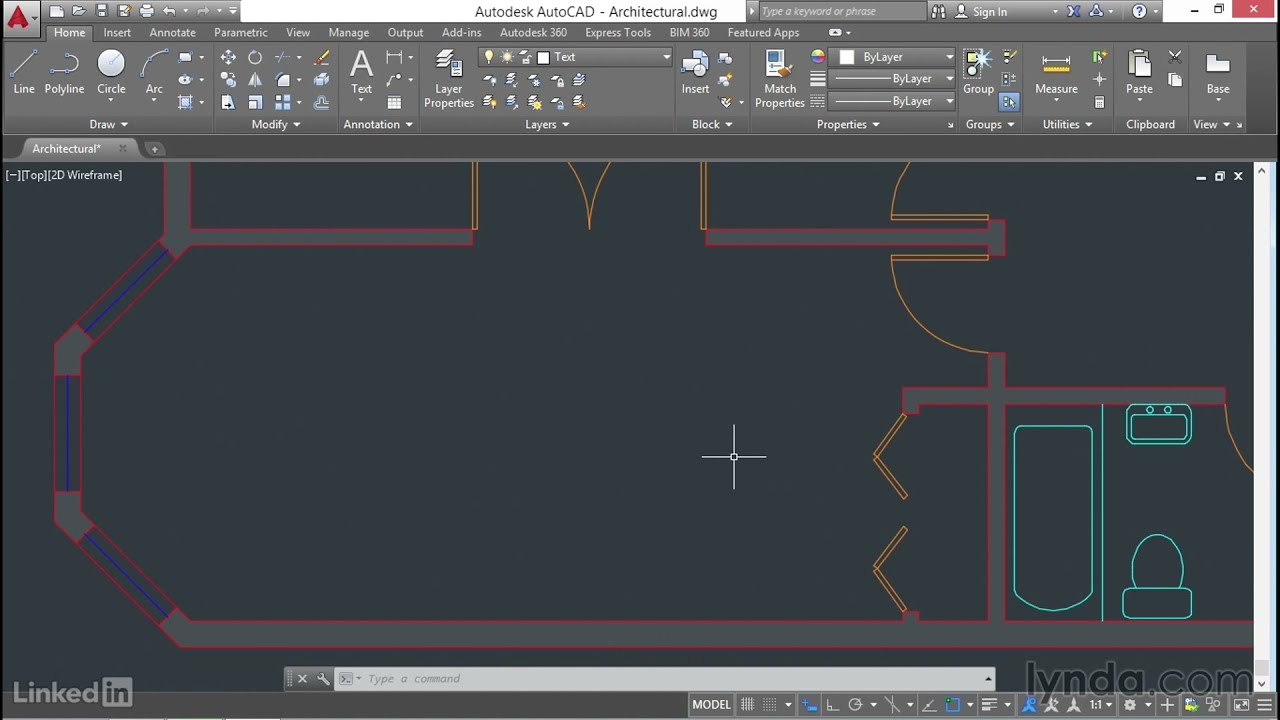Click the Explode tool in Modify panel
Viewport: 1280px width, 720px height.
pyautogui.click(x=321, y=79)
